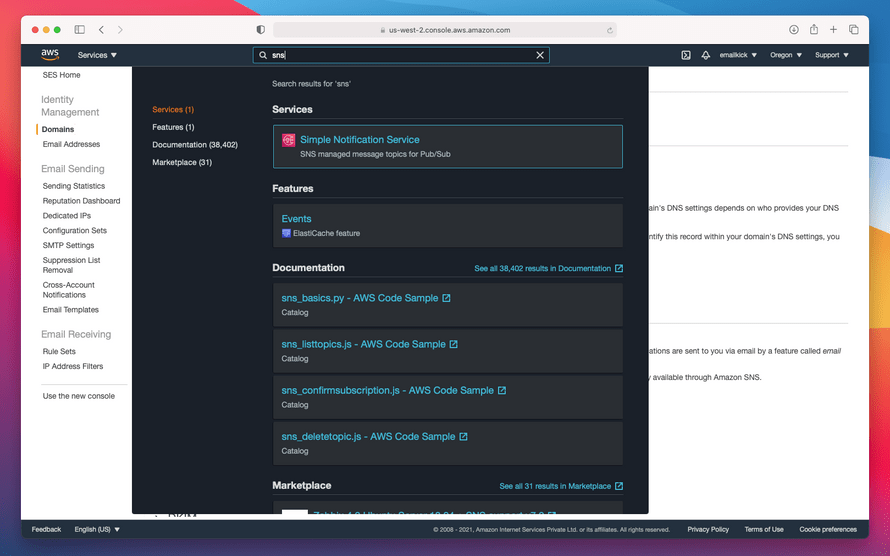Show Safari tab overview icon
Screen dimensions: 890x556
pos(853,30)
